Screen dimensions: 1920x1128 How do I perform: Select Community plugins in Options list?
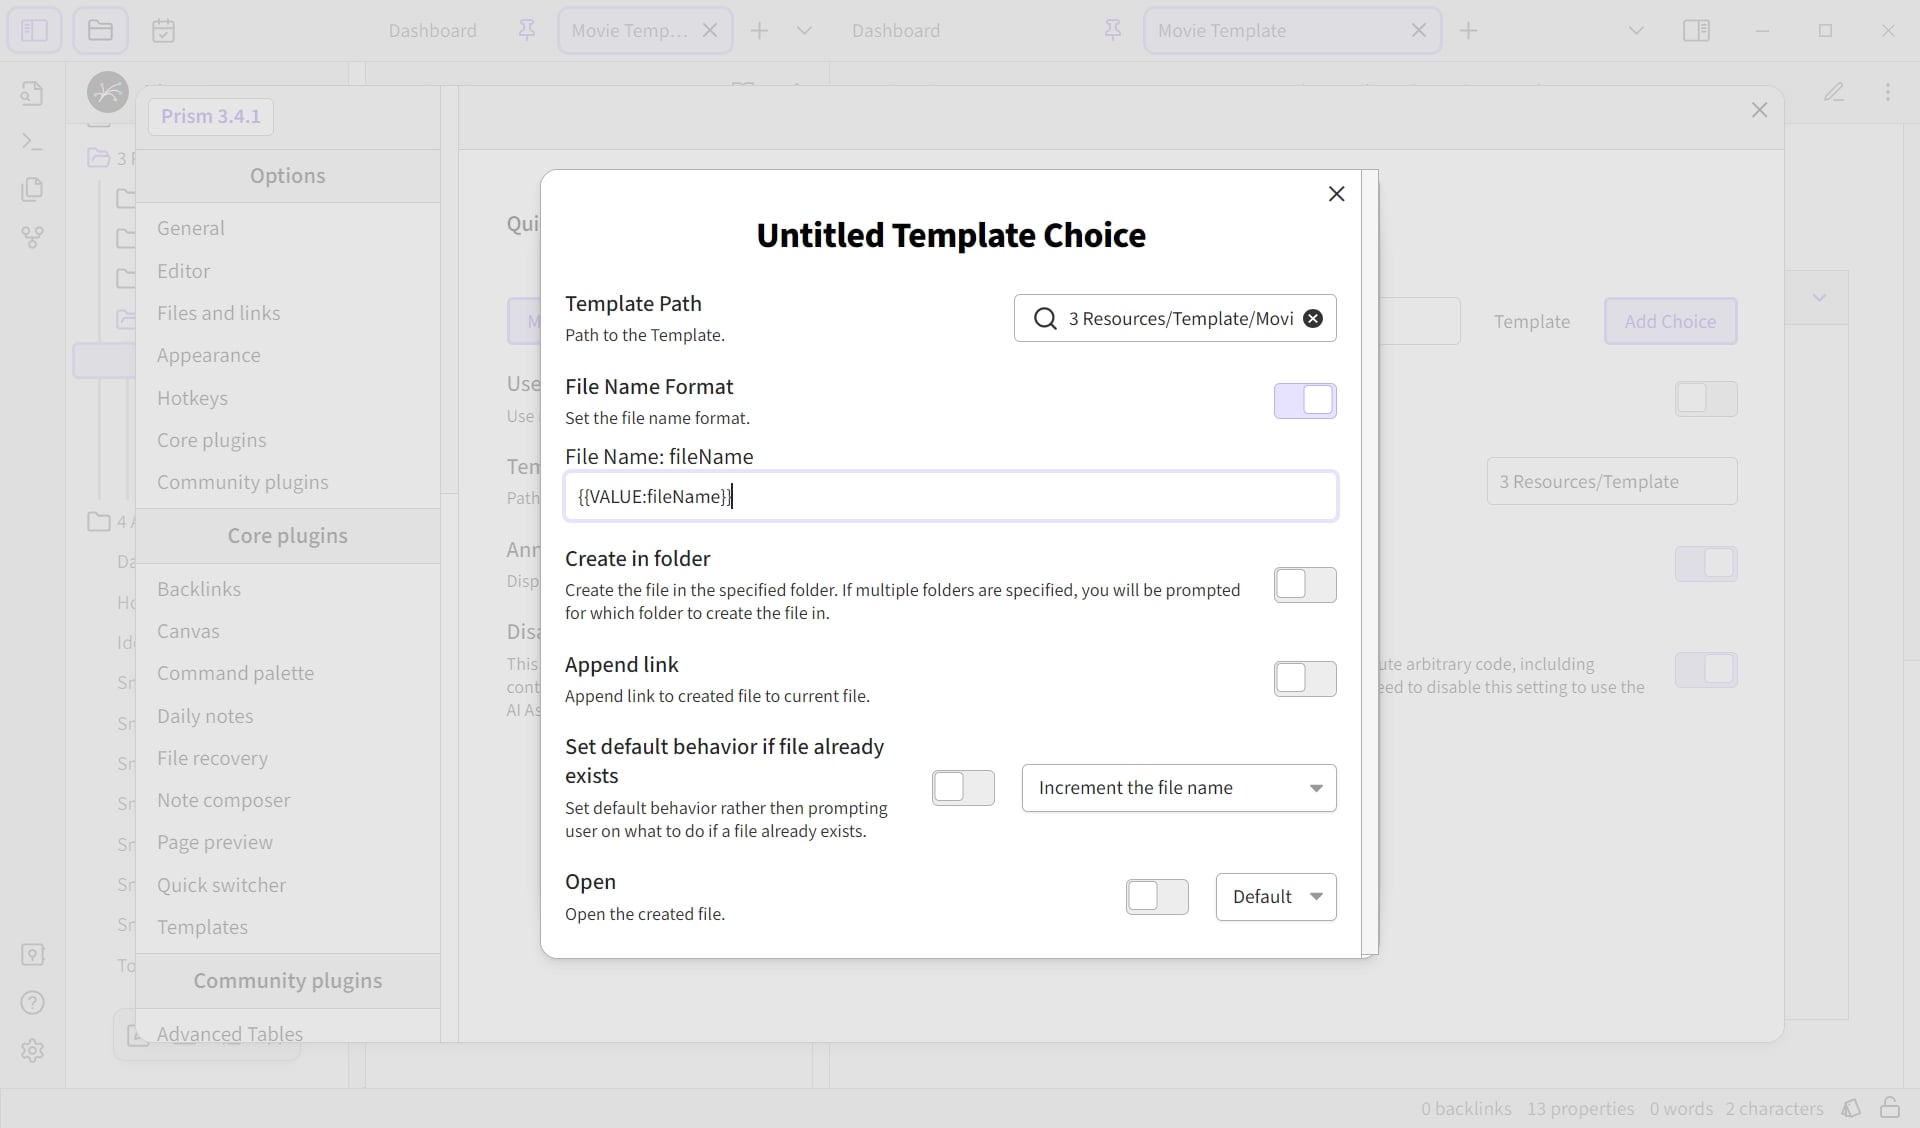click(242, 482)
